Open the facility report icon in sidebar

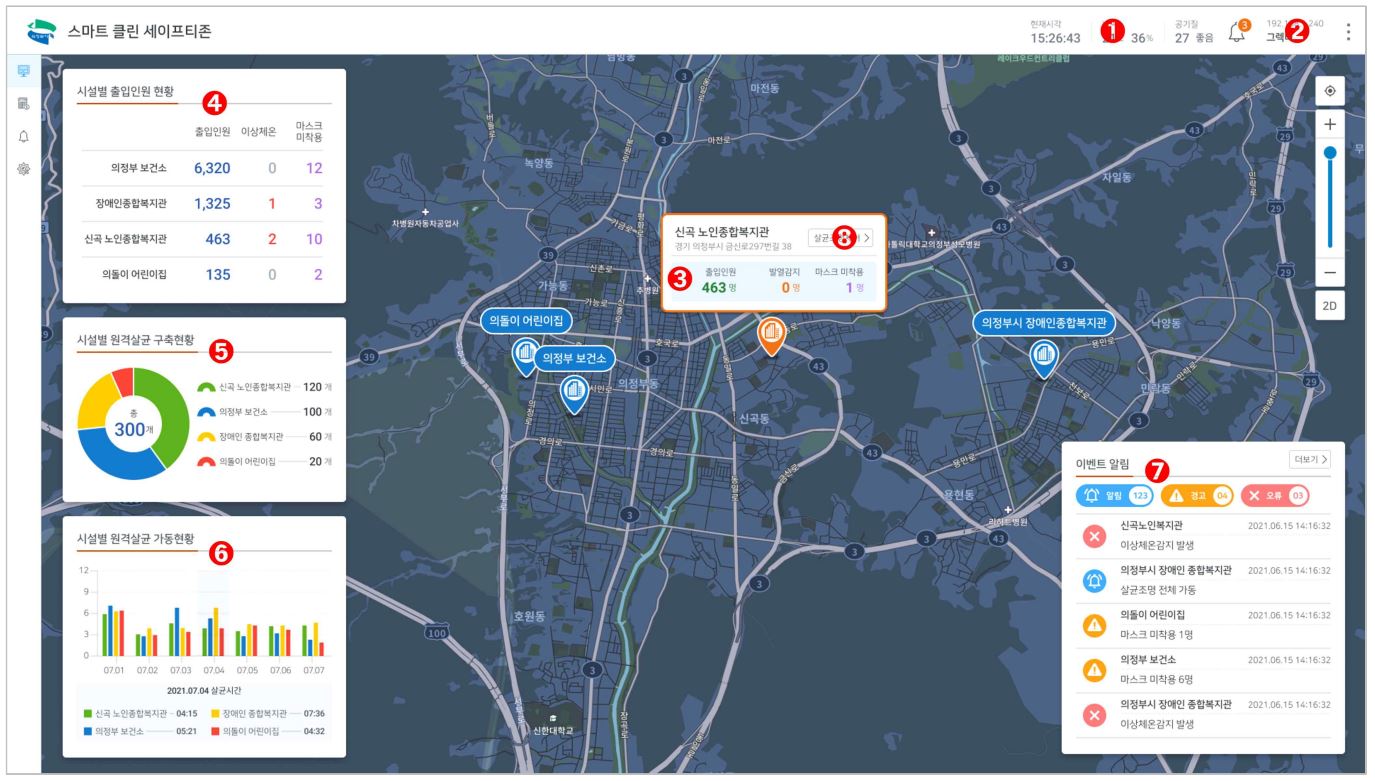pyautogui.click(x=23, y=103)
